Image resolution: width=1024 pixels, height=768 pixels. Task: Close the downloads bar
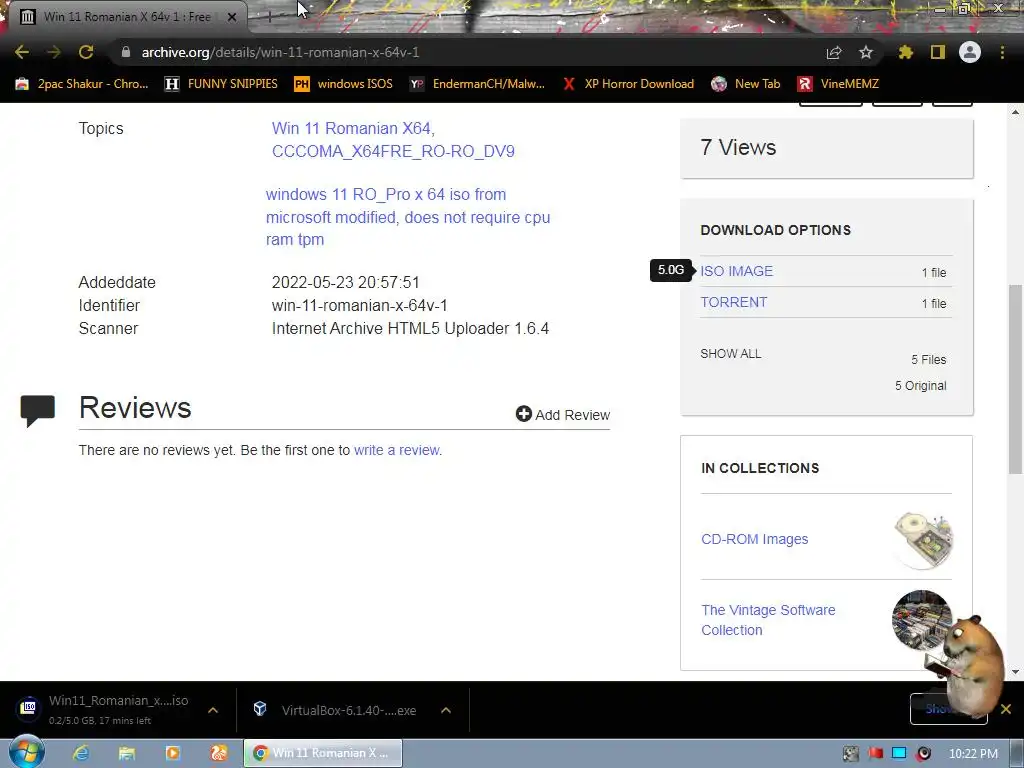pos(1006,709)
